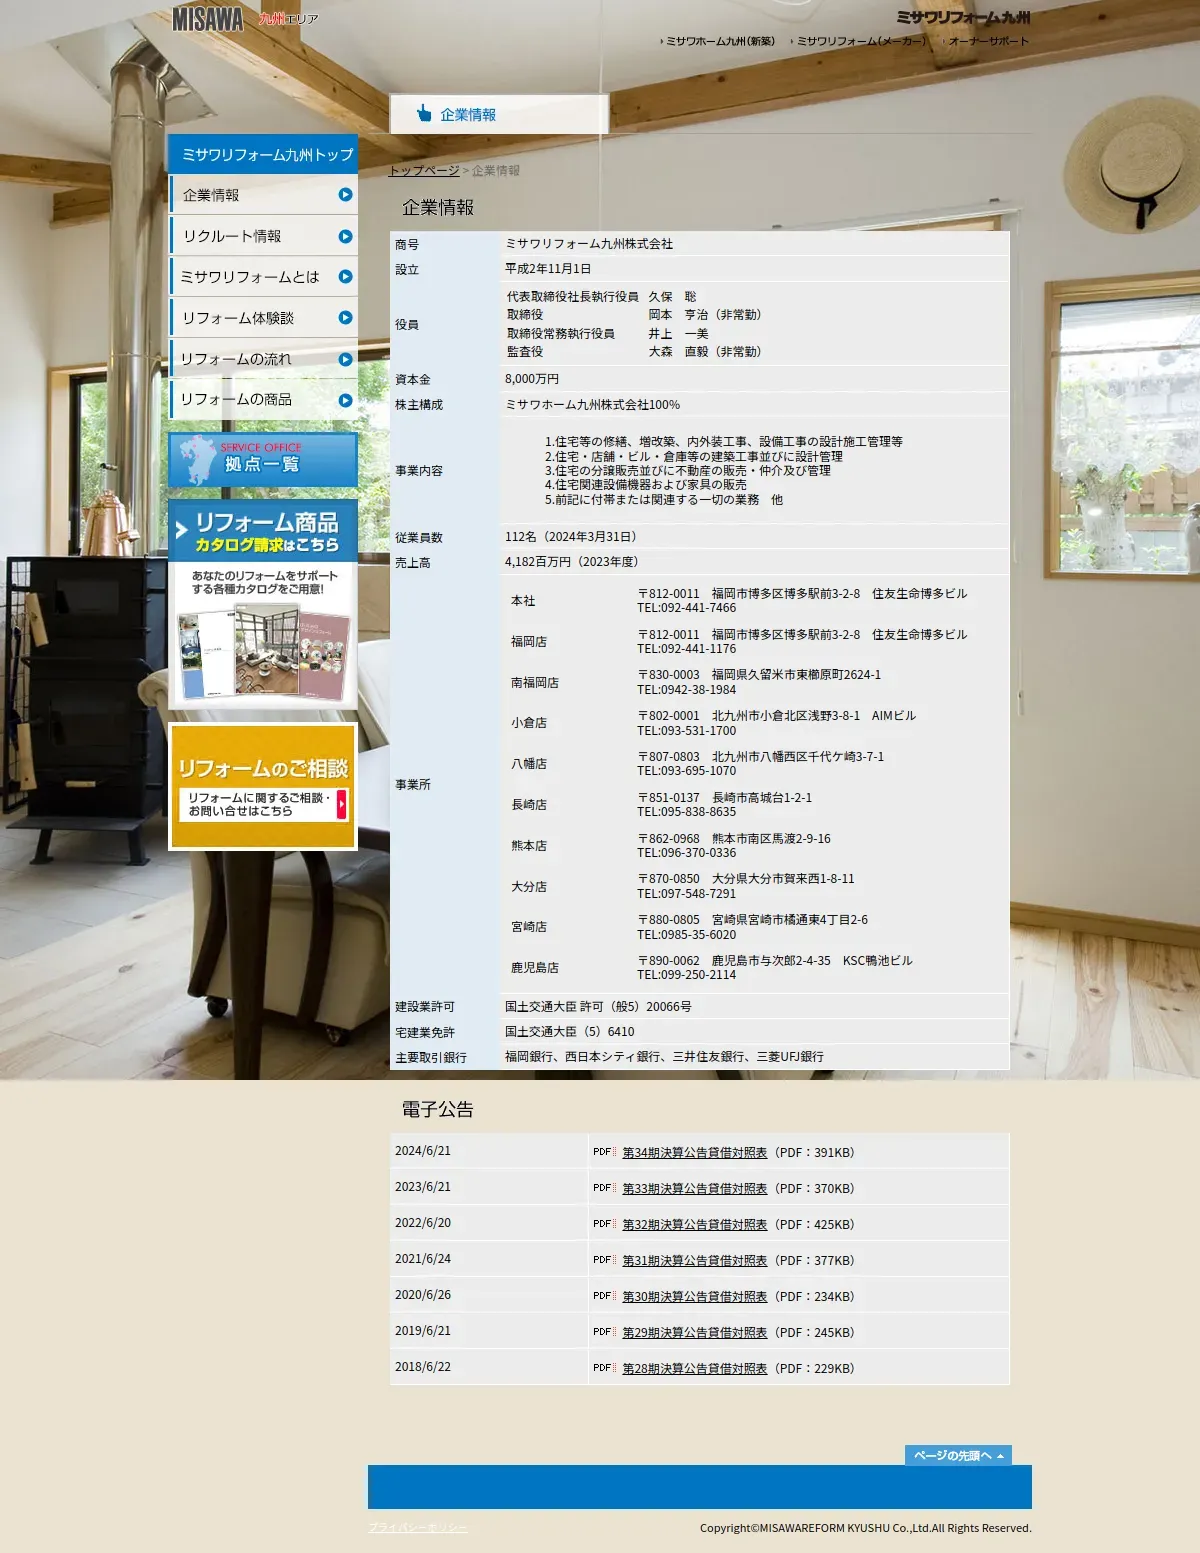This screenshot has width=1200, height=1553.
Task: Open 第34期決算公告貸借対照表 link
Action: (x=695, y=1153)
